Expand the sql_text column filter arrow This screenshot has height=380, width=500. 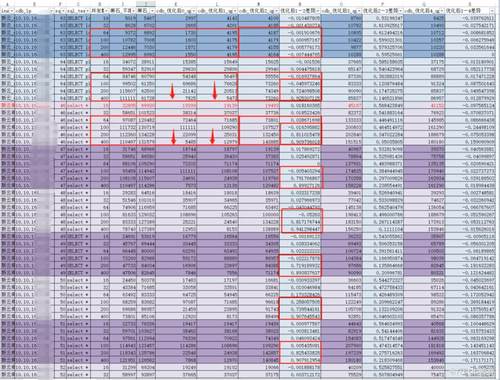[88, 11]
